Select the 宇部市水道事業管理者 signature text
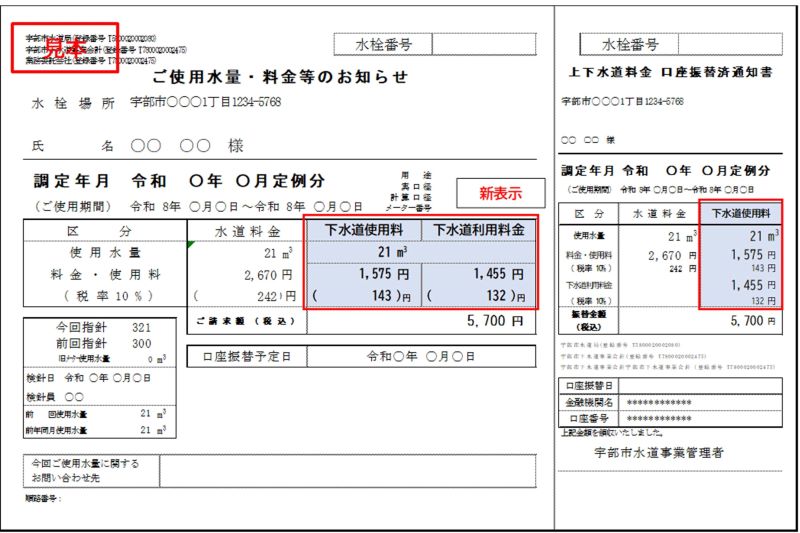The image size is (800, 533). coord(659,452)
